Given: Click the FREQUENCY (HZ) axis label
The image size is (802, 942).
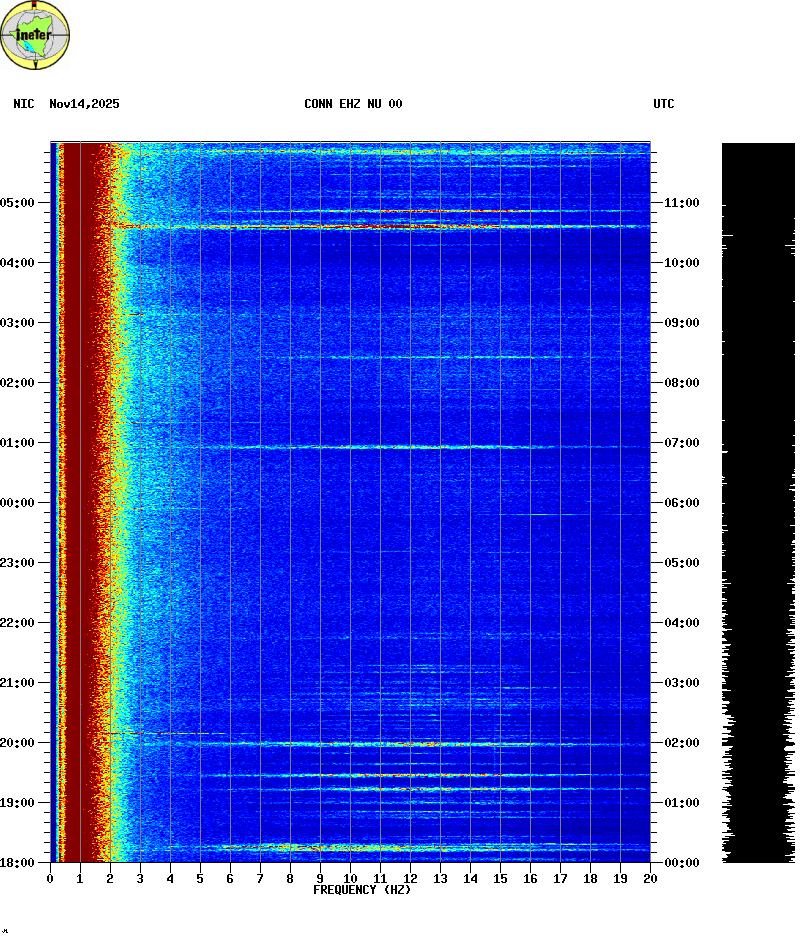Looking at the screenshot, I should click(362, 890).
